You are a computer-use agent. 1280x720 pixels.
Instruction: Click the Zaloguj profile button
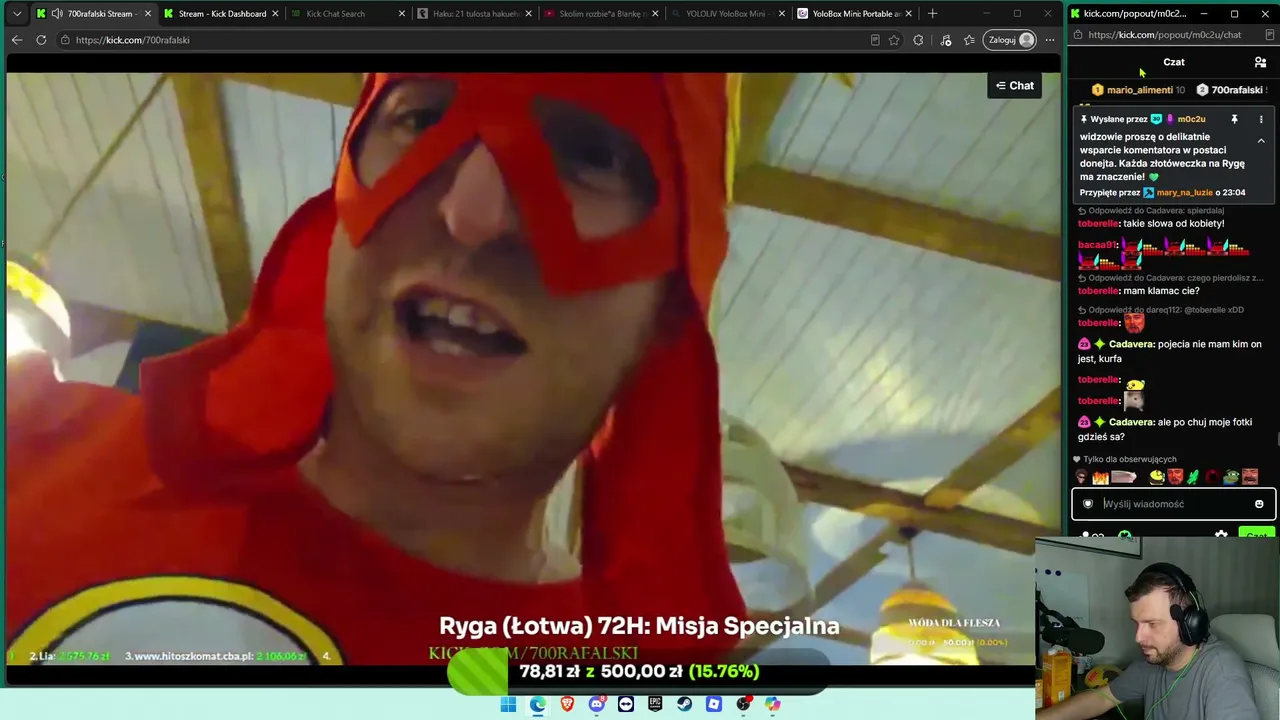coord(1011,40)
